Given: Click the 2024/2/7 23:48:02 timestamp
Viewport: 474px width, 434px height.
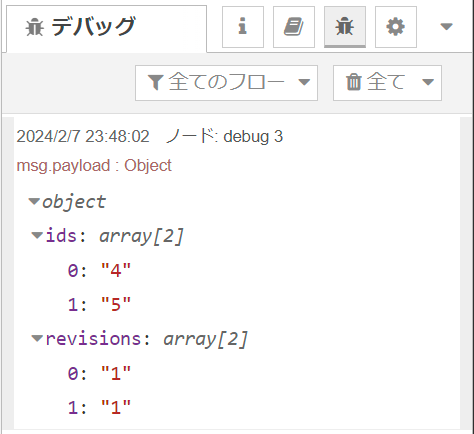Looking at the screenshot, I should click(x=83, y=136).
